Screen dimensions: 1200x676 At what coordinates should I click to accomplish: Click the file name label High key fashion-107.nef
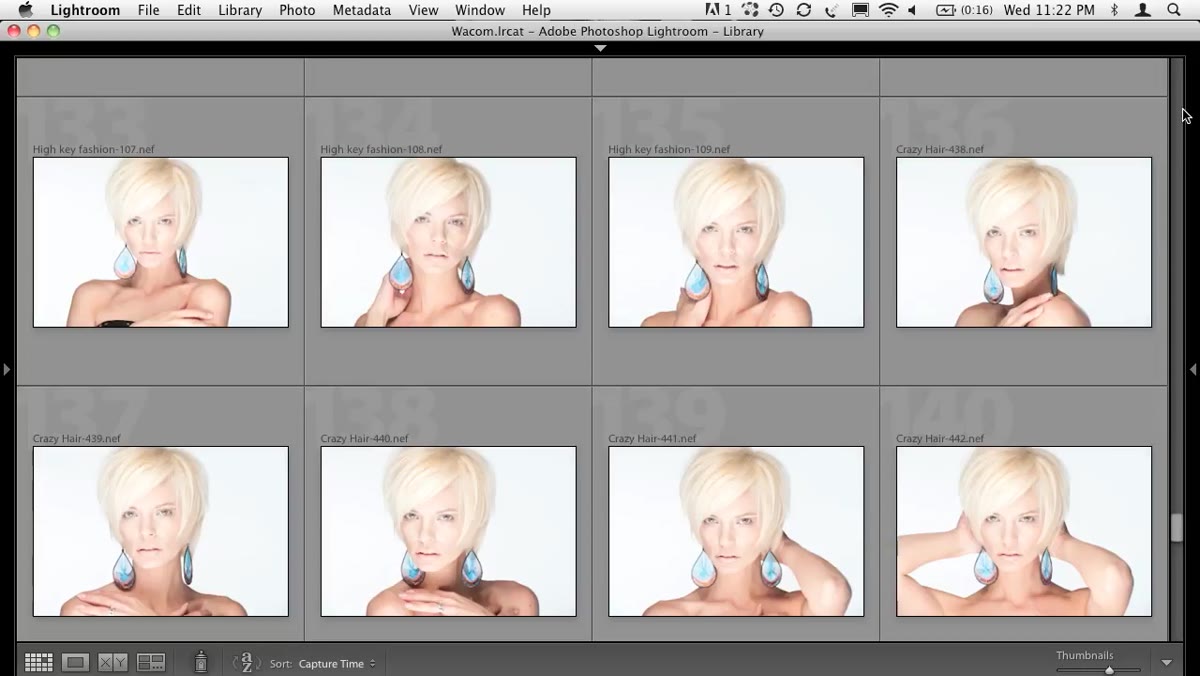(94, 149)
